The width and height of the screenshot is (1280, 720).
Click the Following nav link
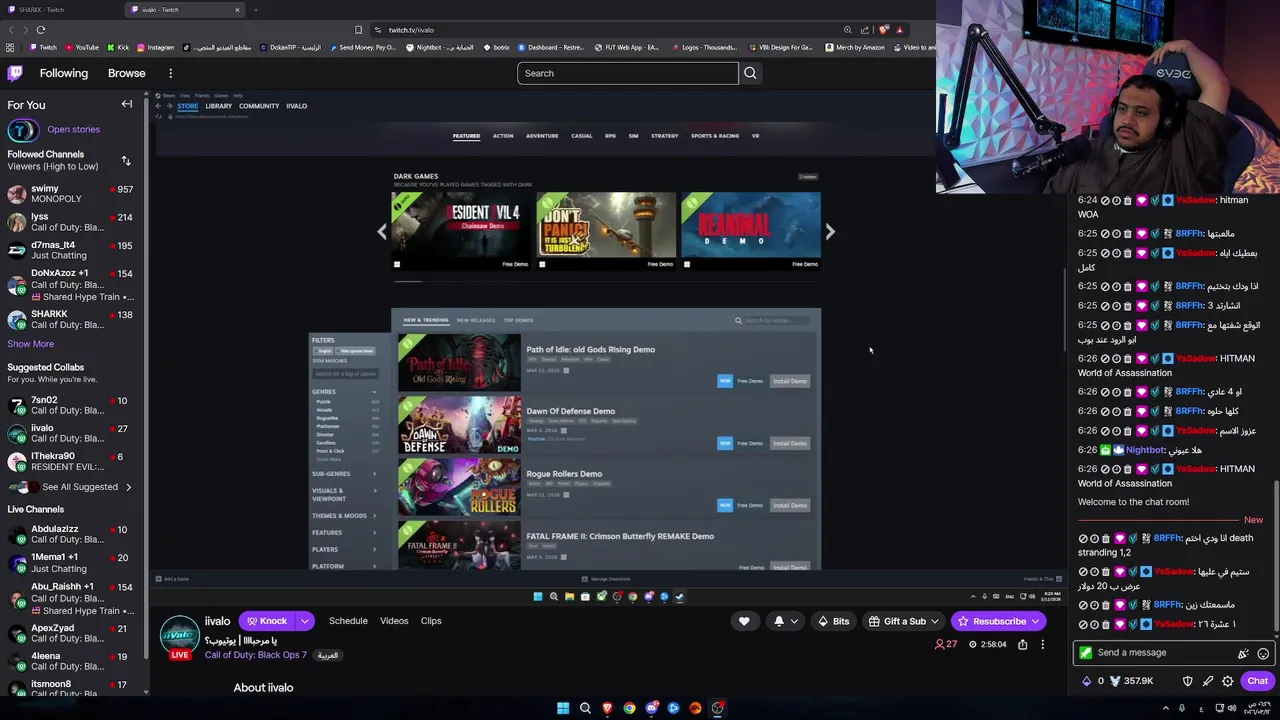point(64,73)
